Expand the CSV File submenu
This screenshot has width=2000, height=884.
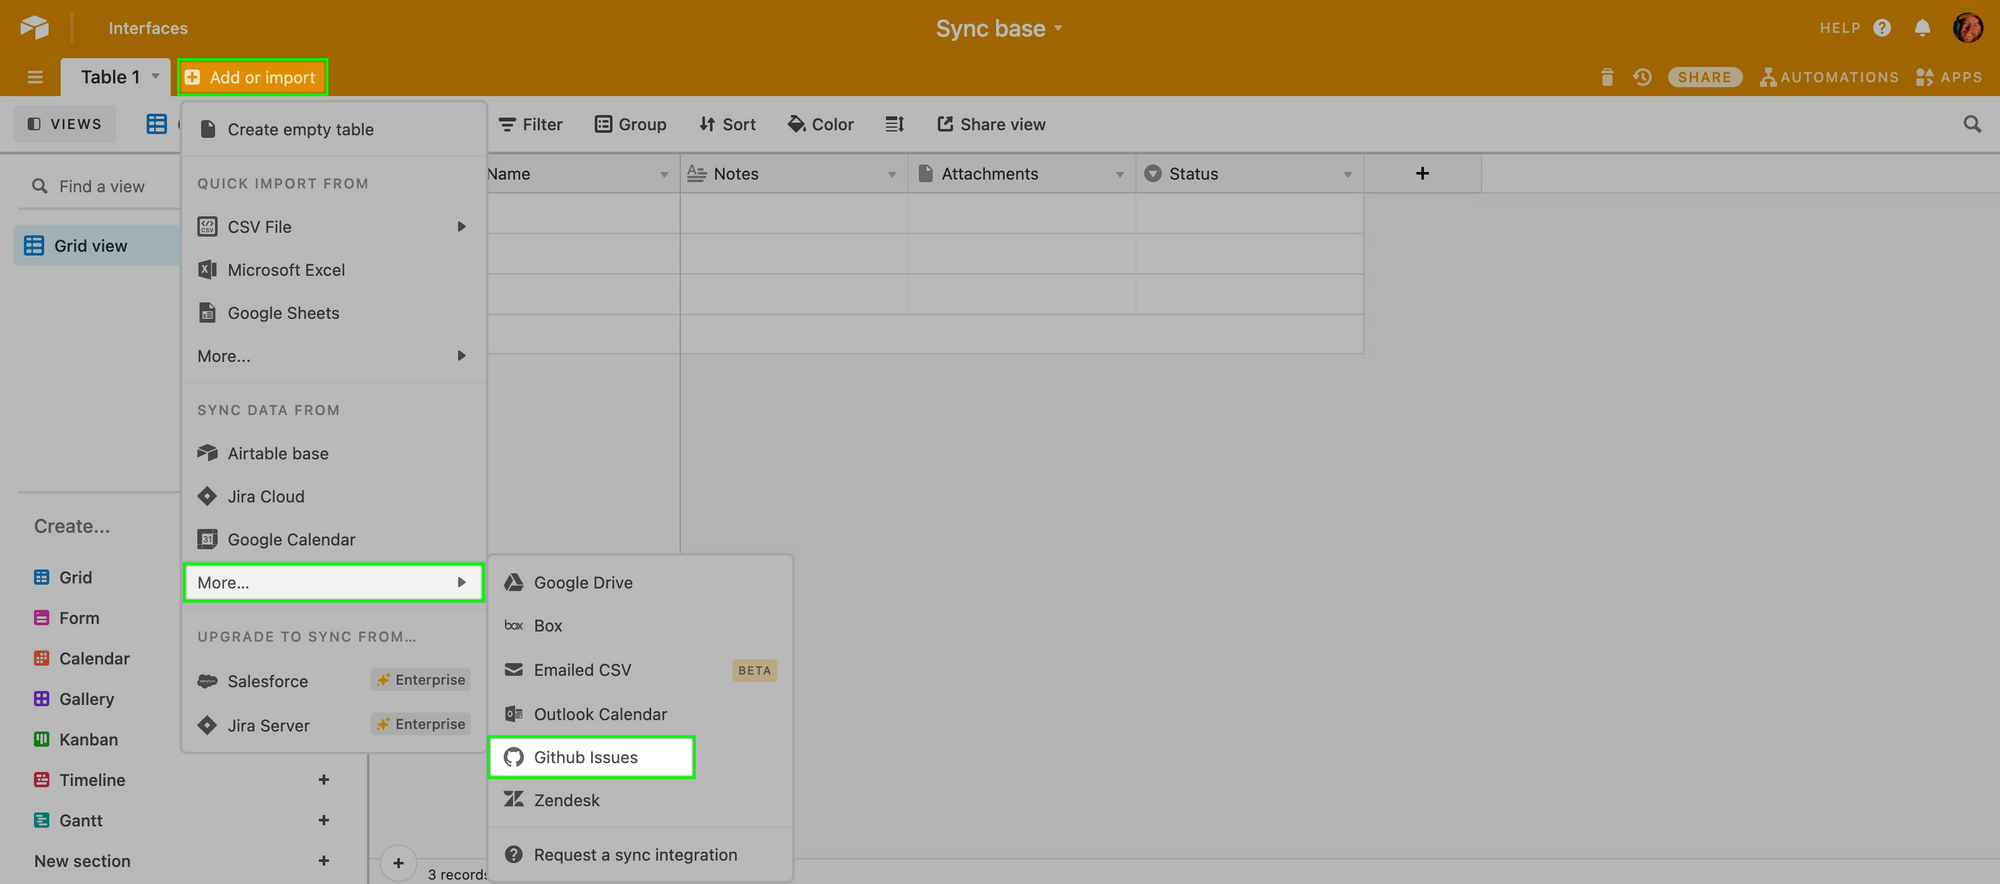333,227
